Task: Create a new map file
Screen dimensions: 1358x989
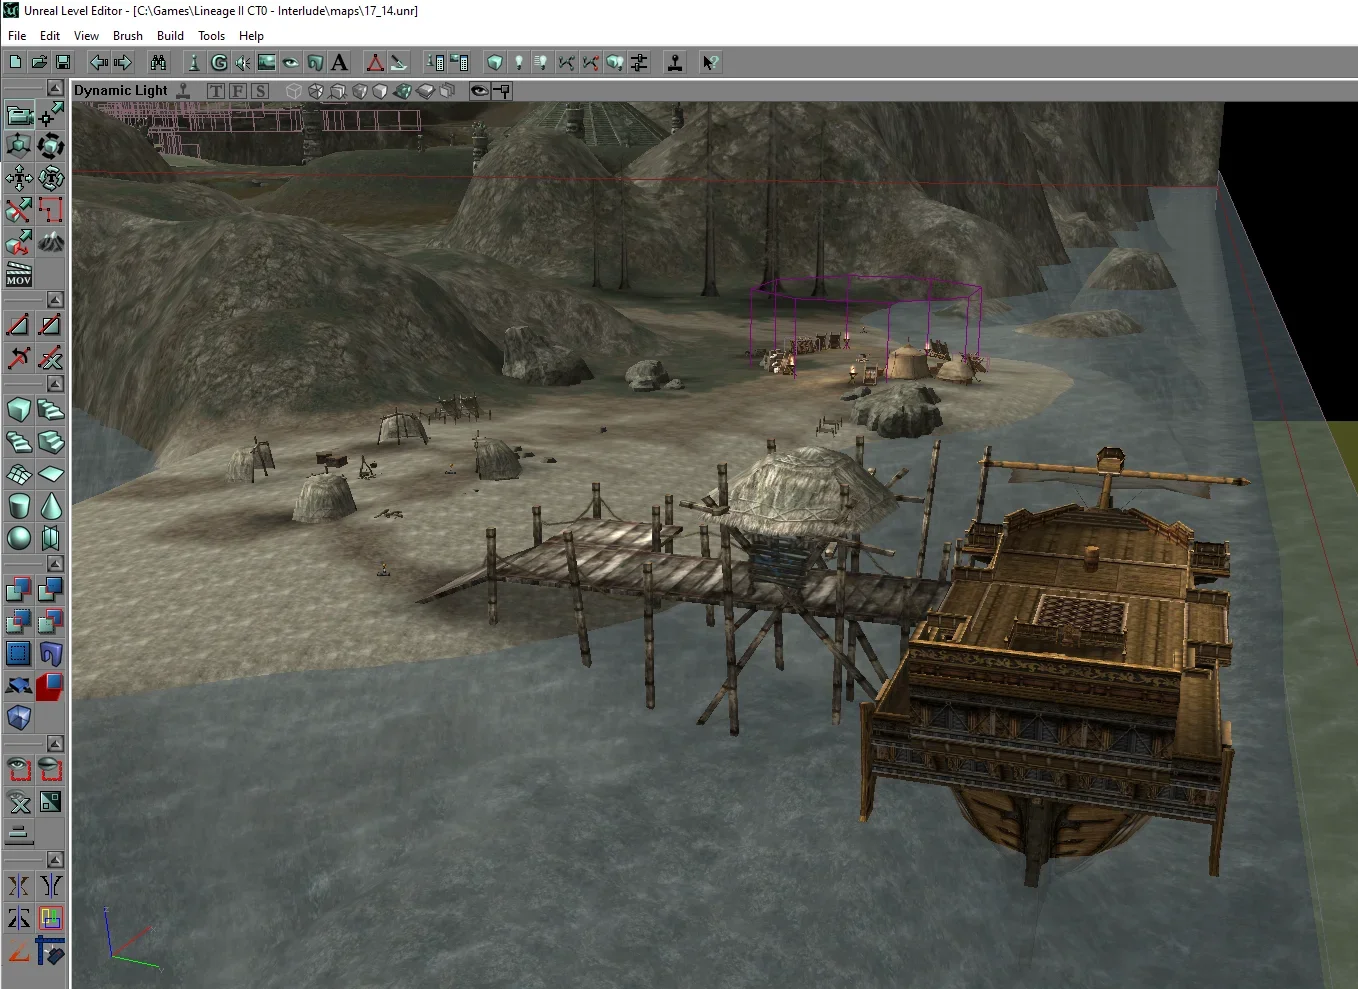Action: [16, 62]
